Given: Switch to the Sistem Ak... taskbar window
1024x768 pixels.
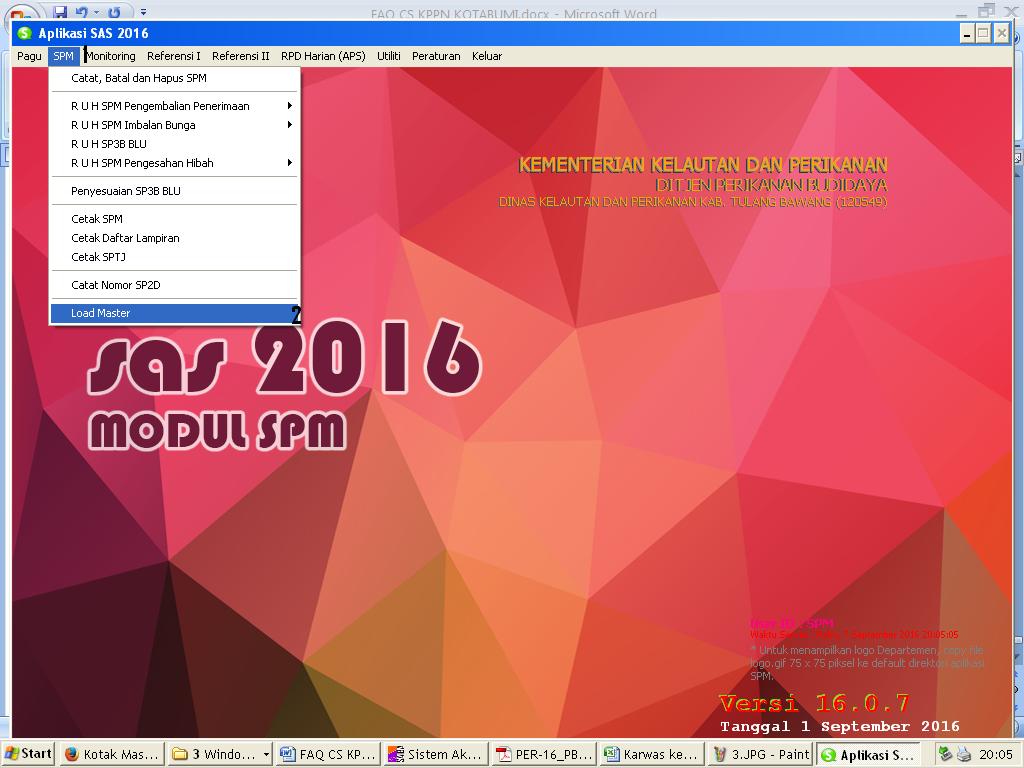Looking at the screenshot, I should (435, 754).
